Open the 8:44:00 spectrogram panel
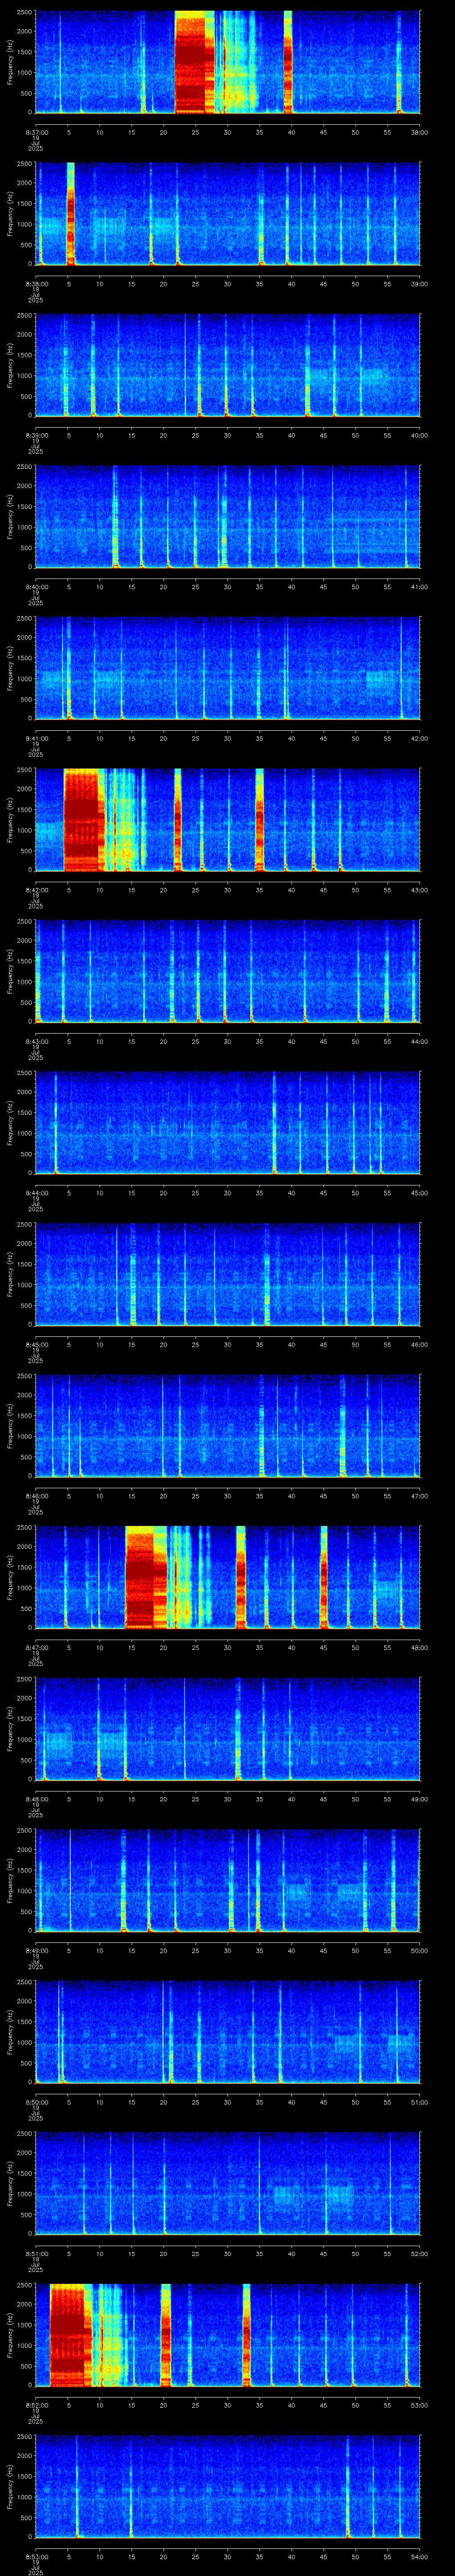Image resolution: width=455 pixels, height=2576 pixels. (227, 1122)
